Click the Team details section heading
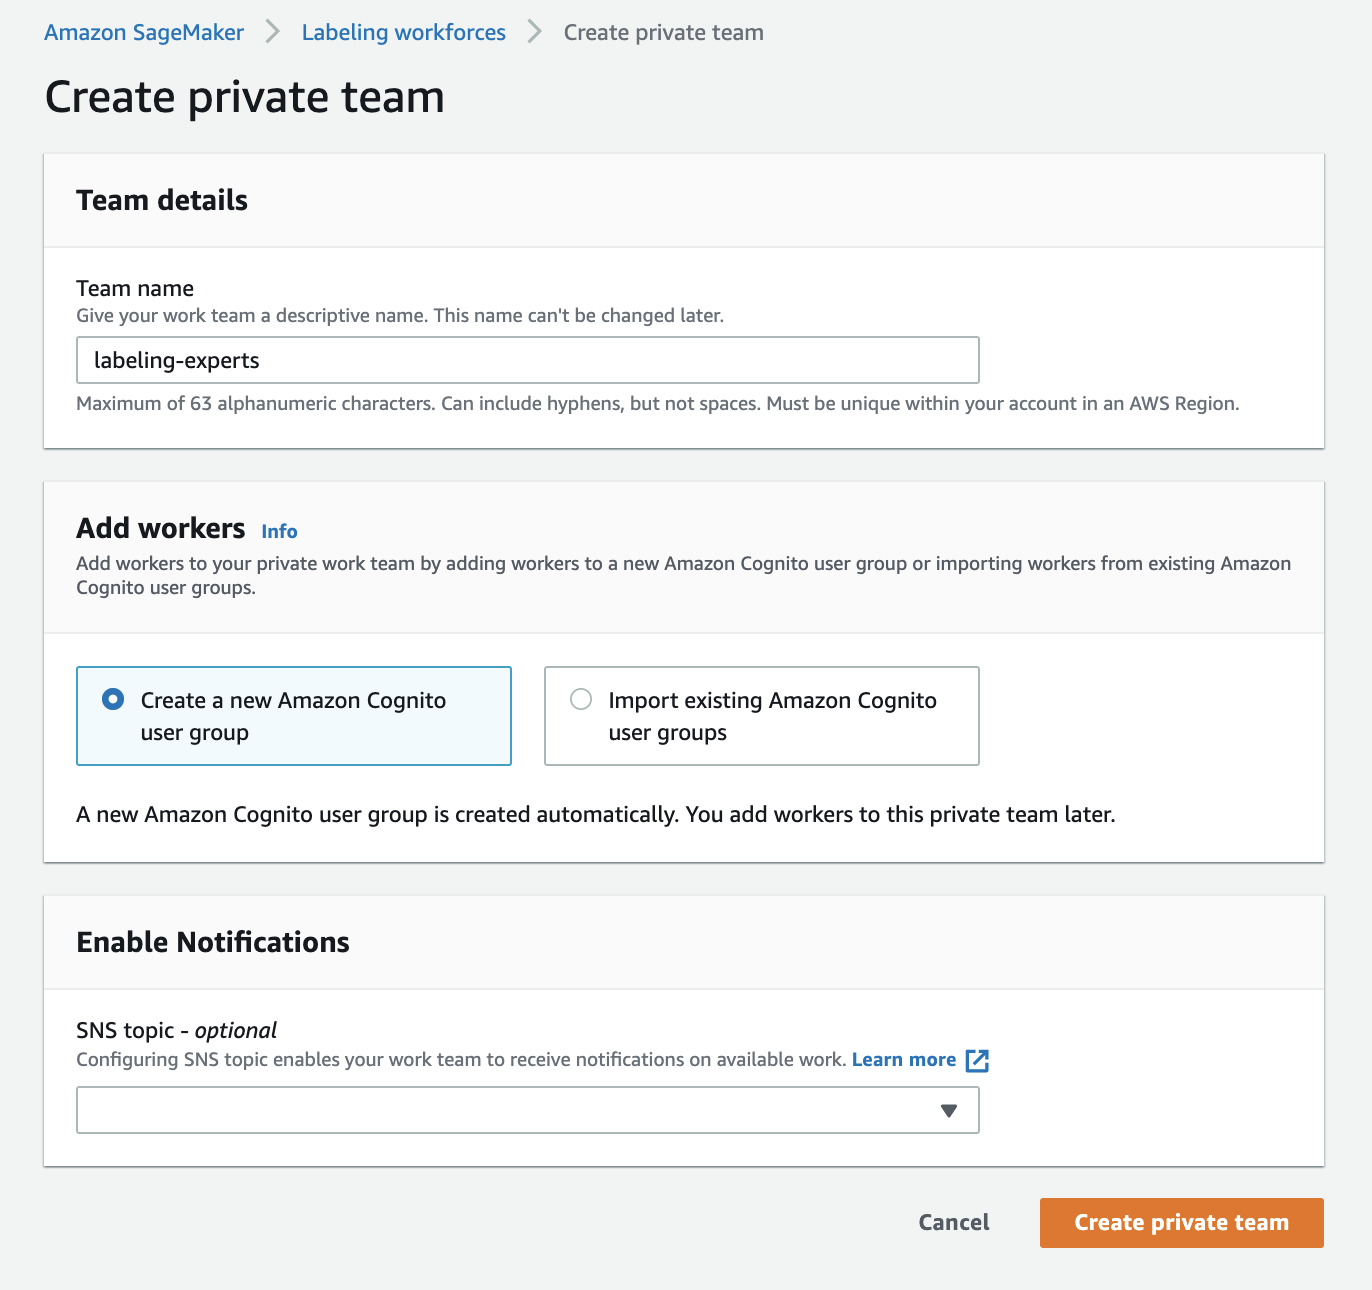 162,200
